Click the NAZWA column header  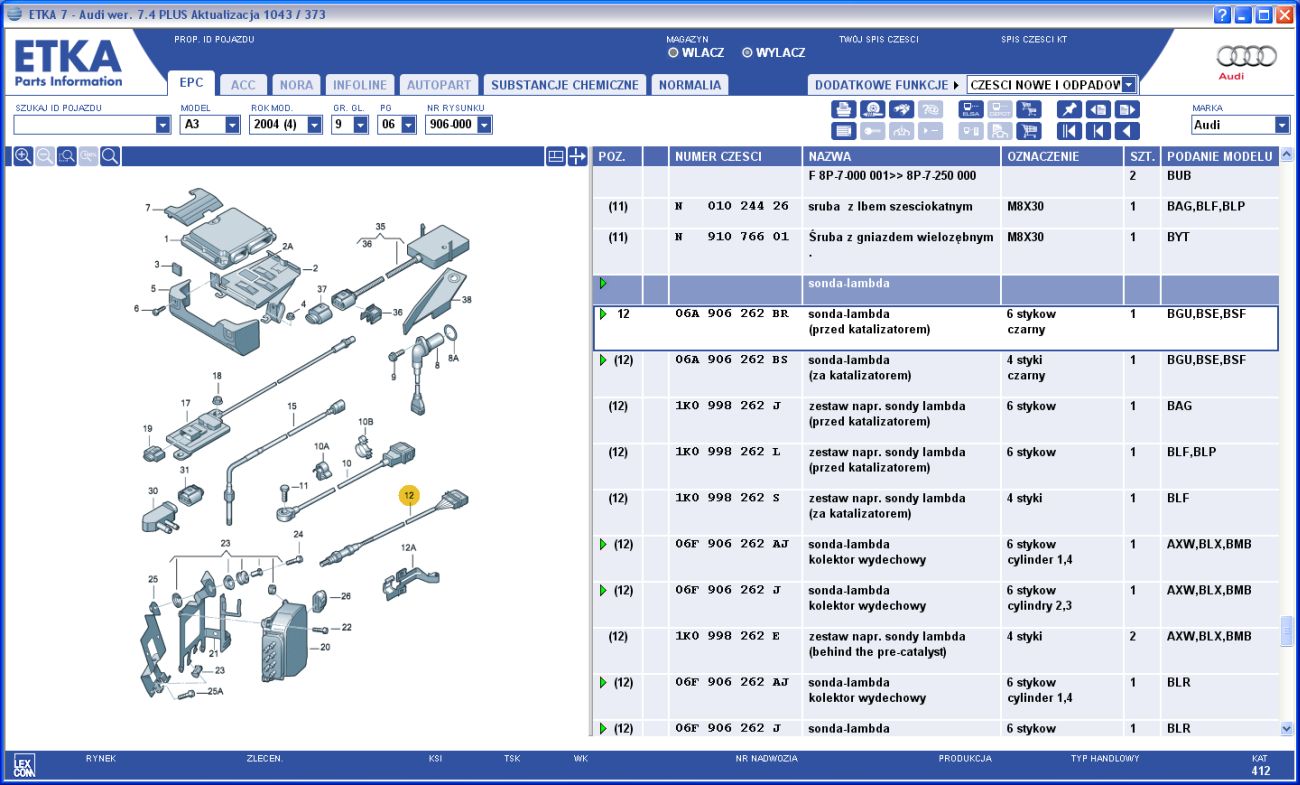(901, 157)
